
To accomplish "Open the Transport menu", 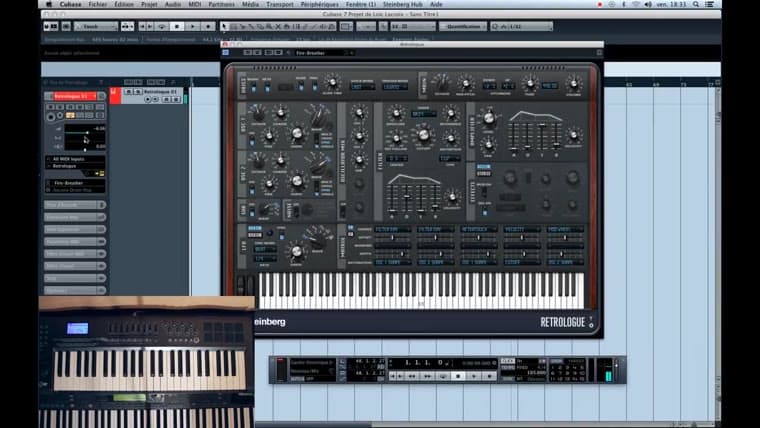I will [x=280, y=4].
